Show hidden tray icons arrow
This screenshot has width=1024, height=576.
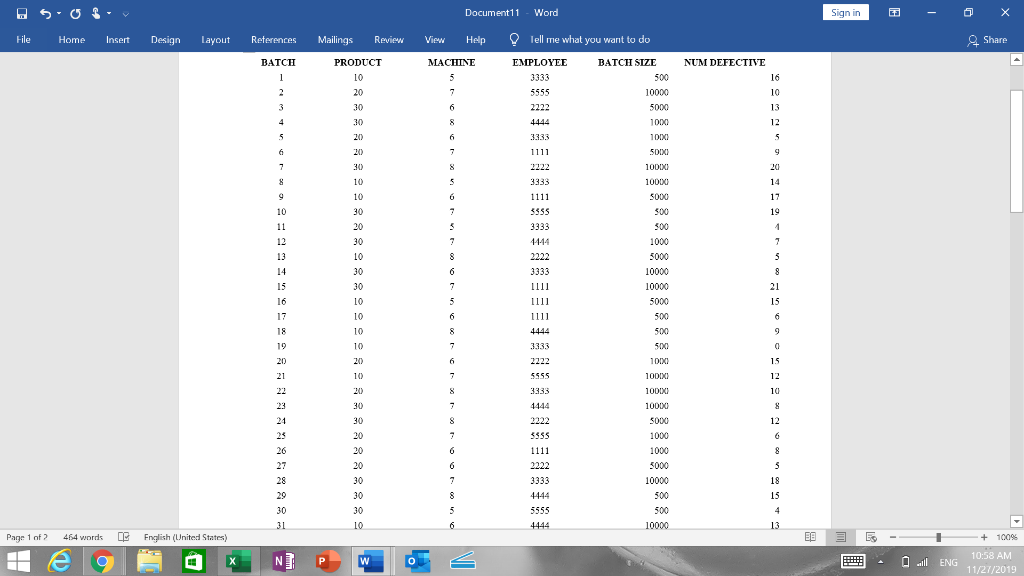point(880,562)
